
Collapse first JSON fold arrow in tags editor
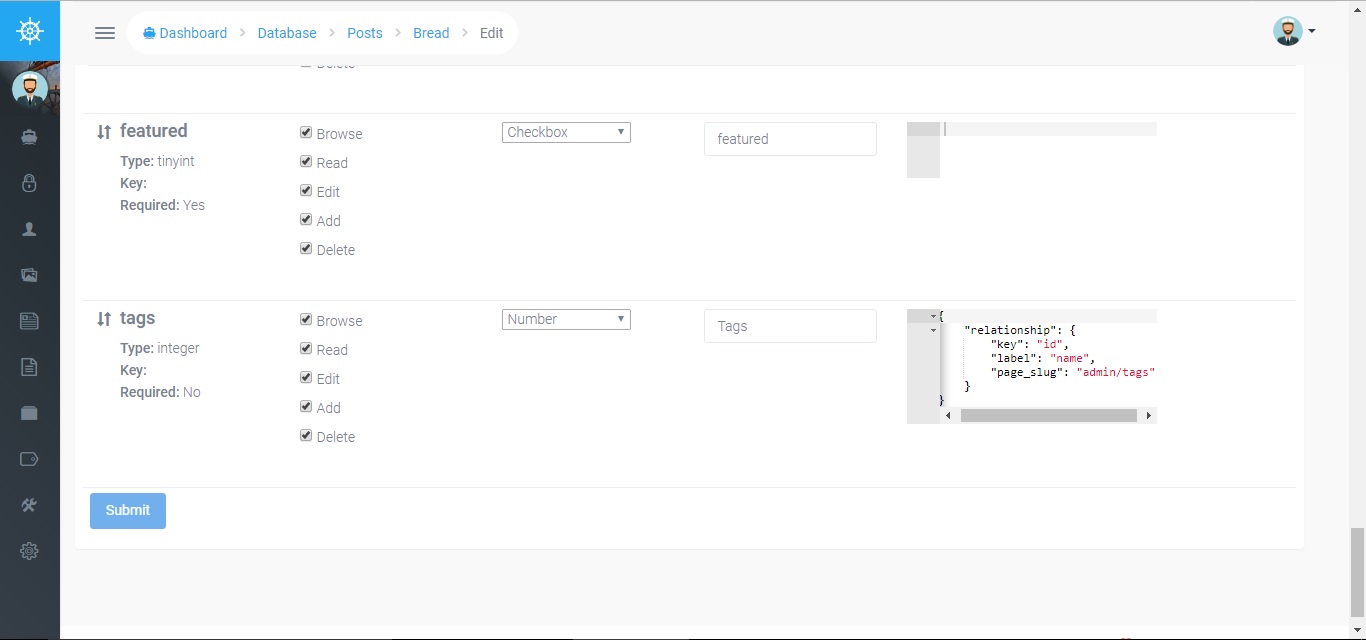click(x=933, y=316)
